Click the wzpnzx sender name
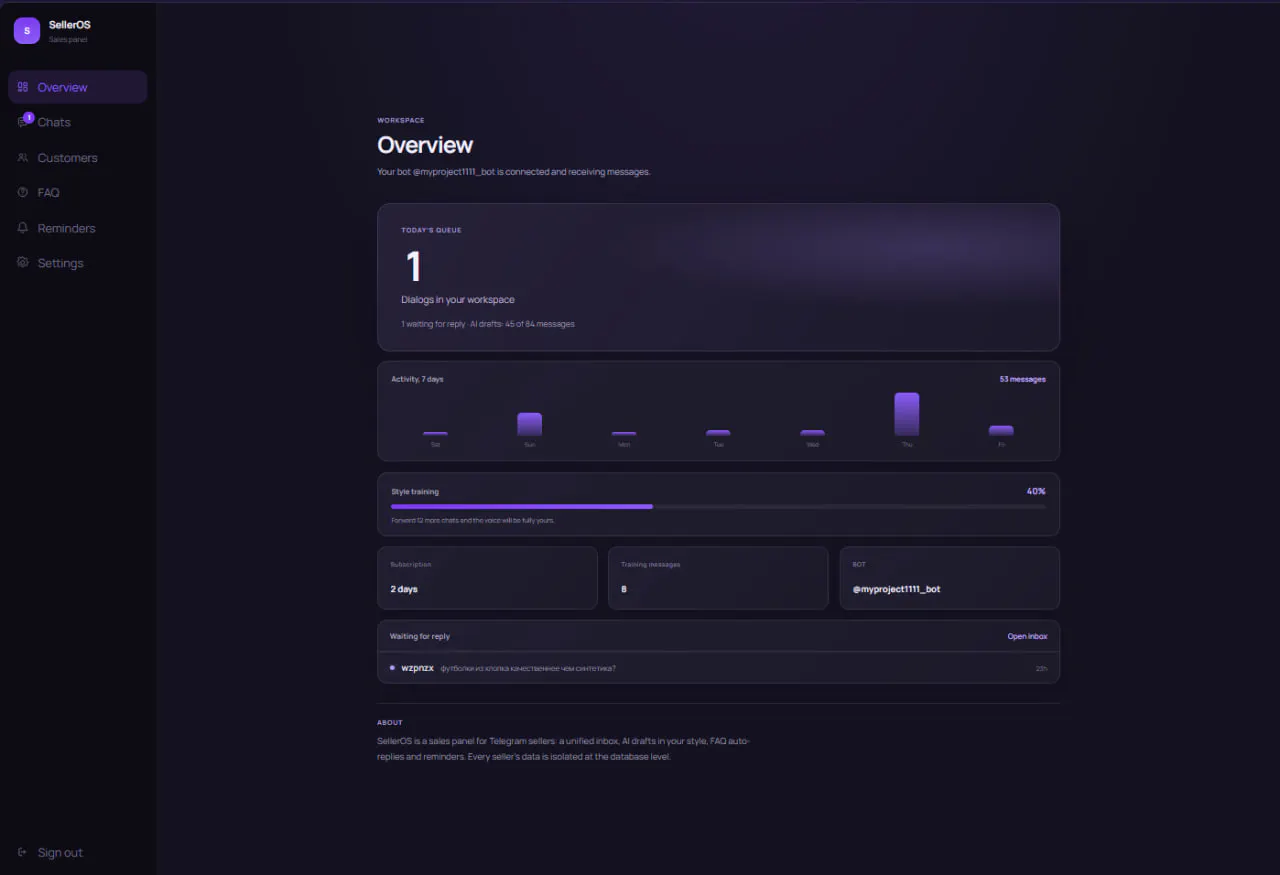Screen dimensions: 1280x875 pos(418,668)
